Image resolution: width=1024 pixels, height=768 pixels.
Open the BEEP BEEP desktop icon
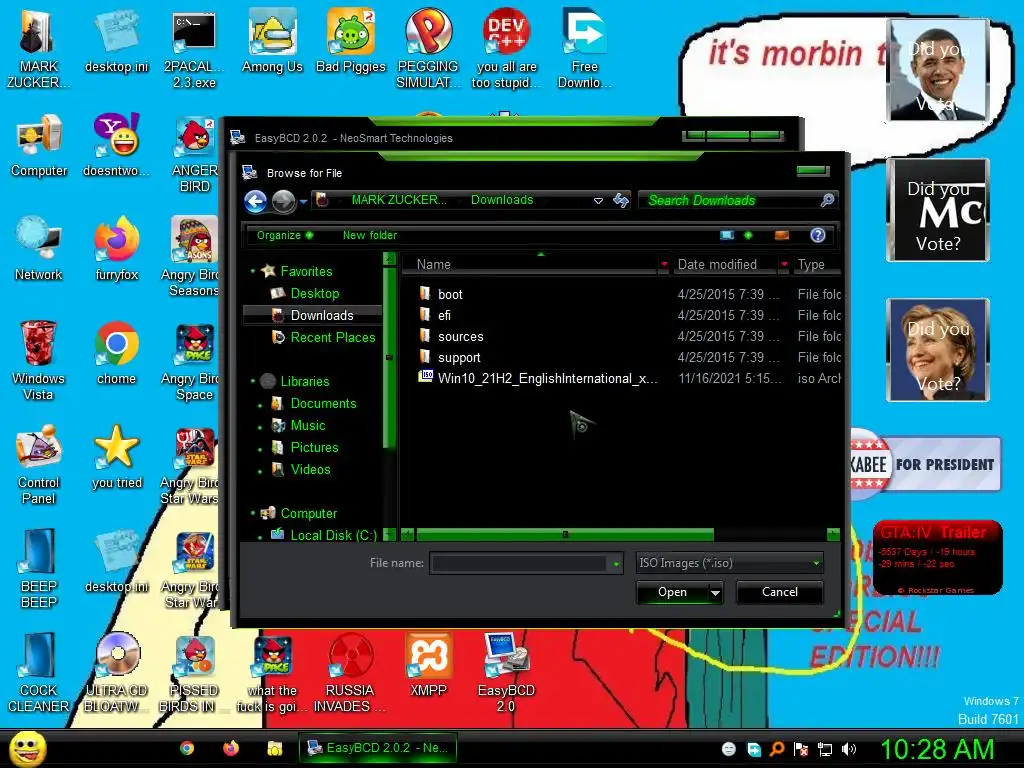point(39,568)
